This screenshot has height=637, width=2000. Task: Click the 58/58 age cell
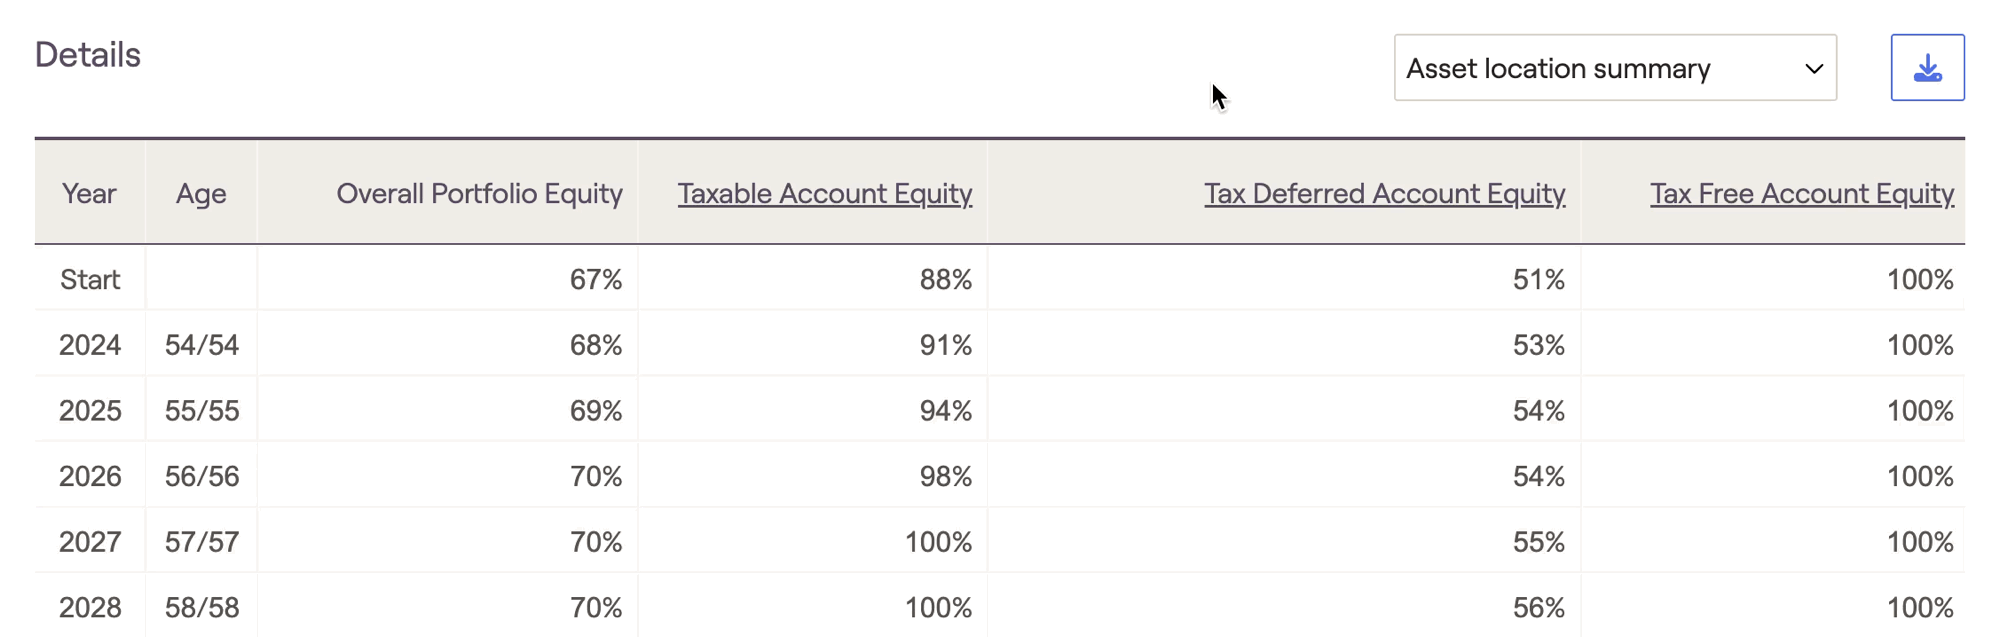click(x=202, y=607)
